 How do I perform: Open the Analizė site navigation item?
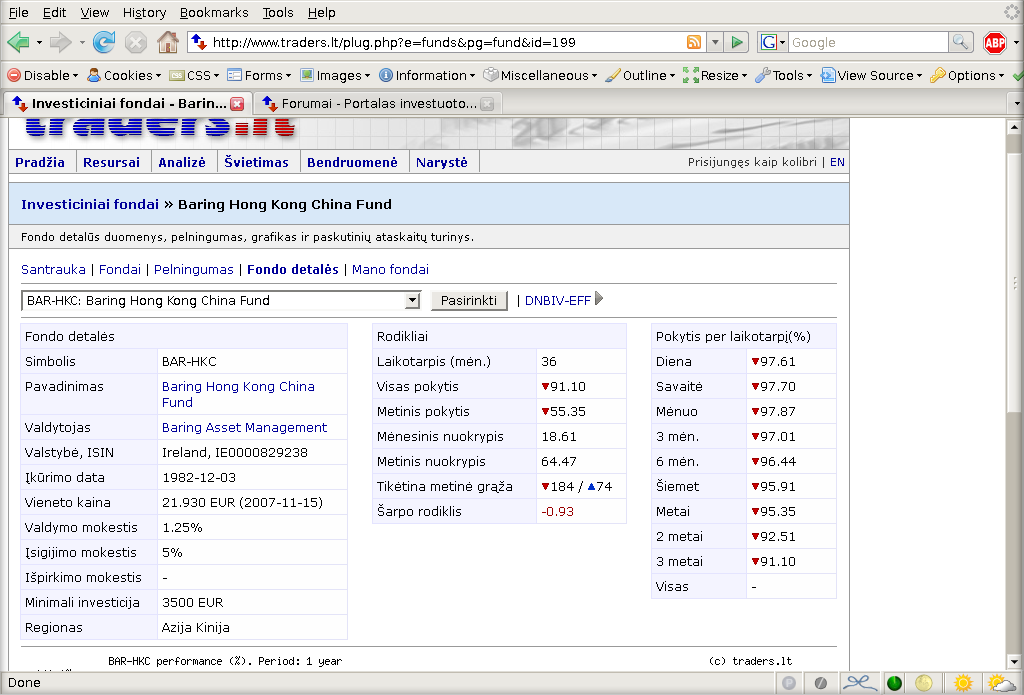pyautogui.click(x=182, y=163)
